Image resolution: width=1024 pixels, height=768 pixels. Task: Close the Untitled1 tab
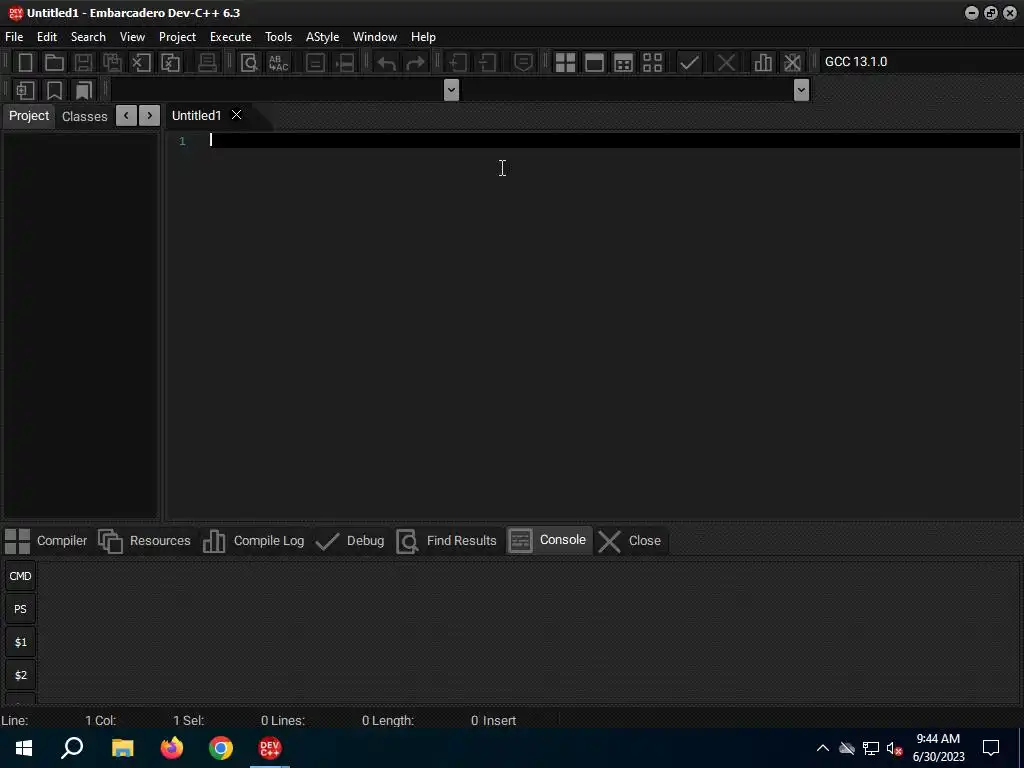[236, 115]
